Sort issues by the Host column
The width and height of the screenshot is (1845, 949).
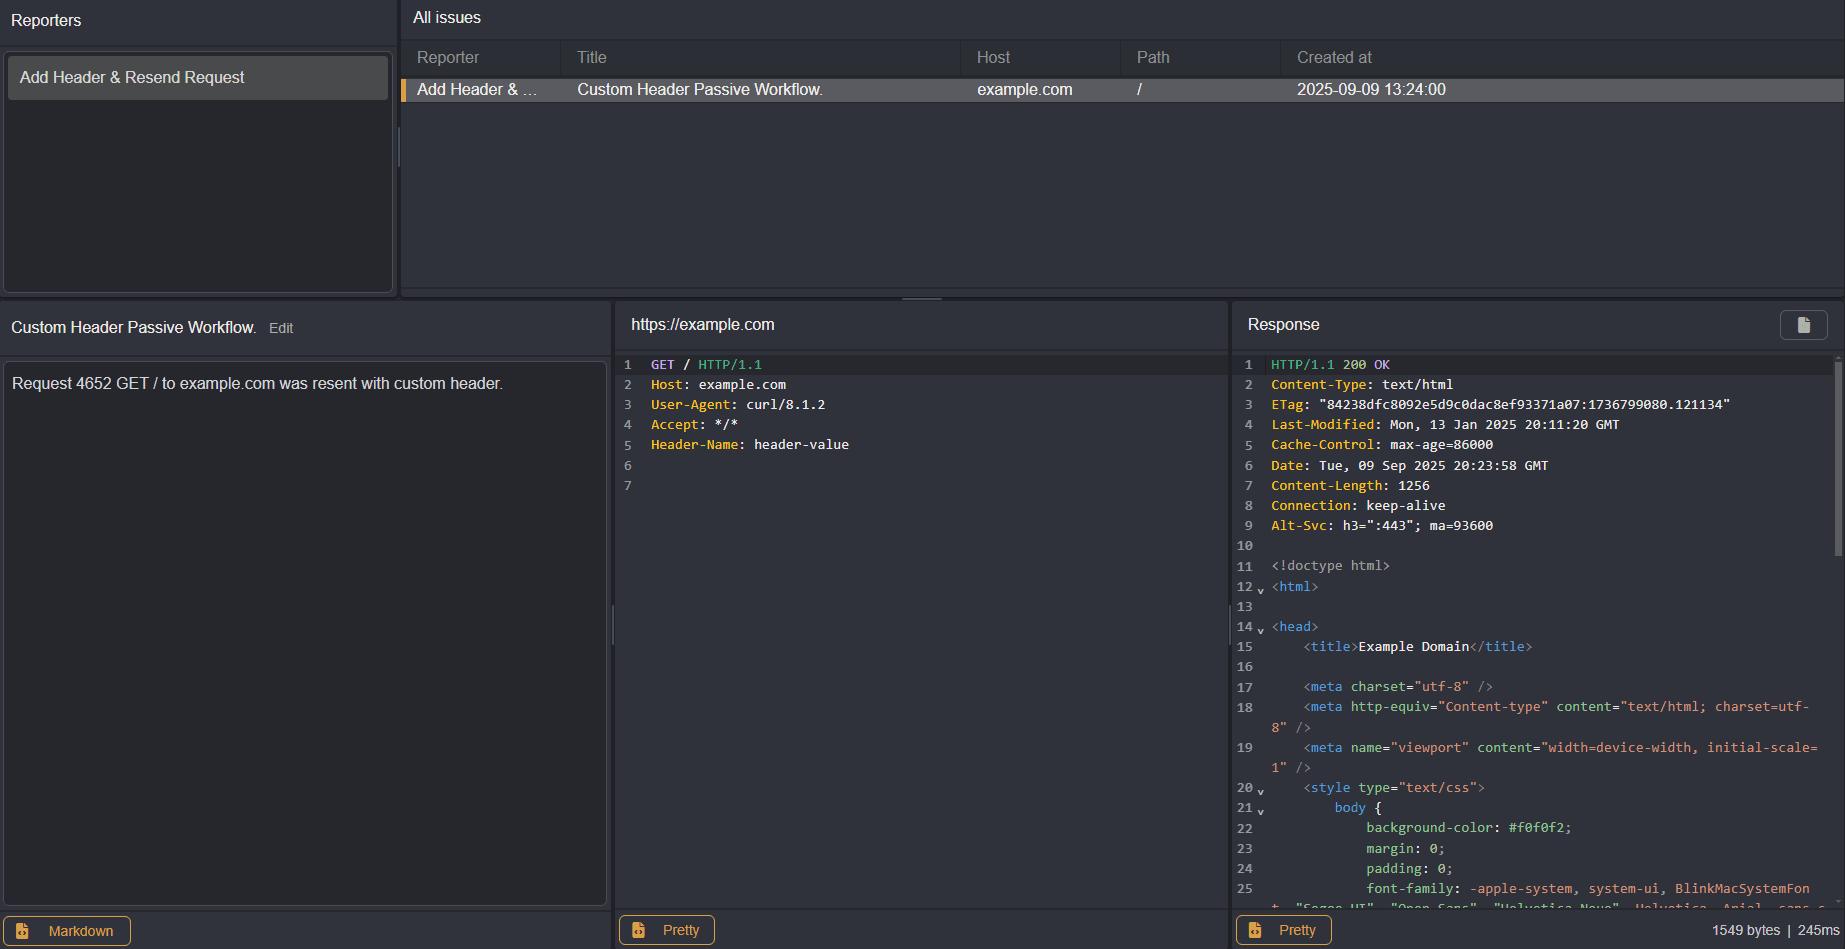[993, 57]
